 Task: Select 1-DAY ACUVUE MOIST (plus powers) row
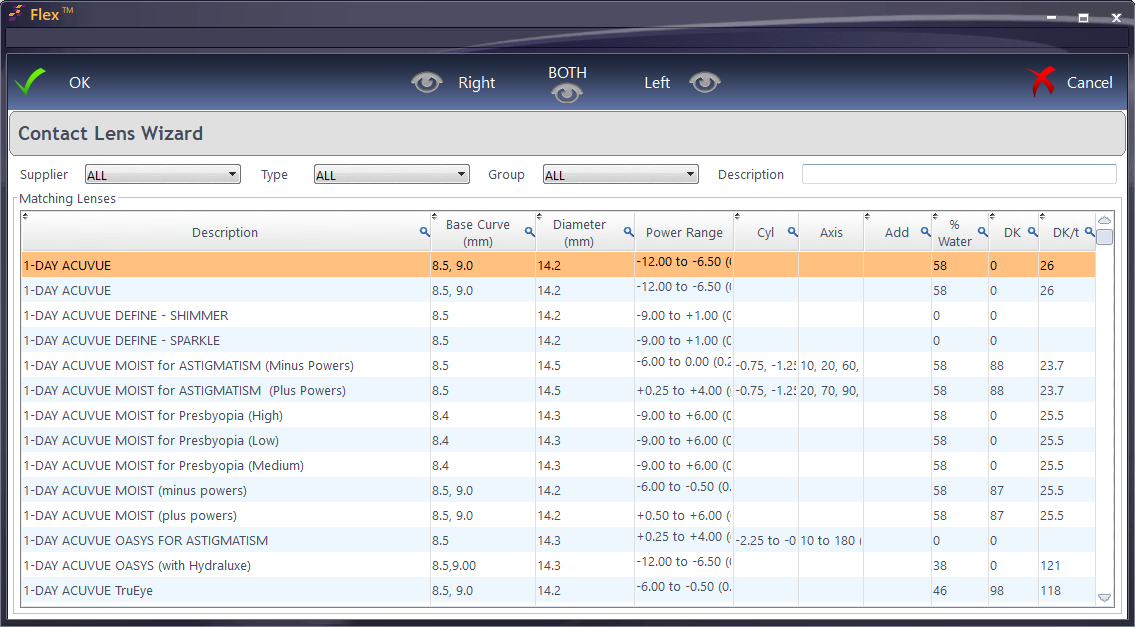[x=558, y=516]
